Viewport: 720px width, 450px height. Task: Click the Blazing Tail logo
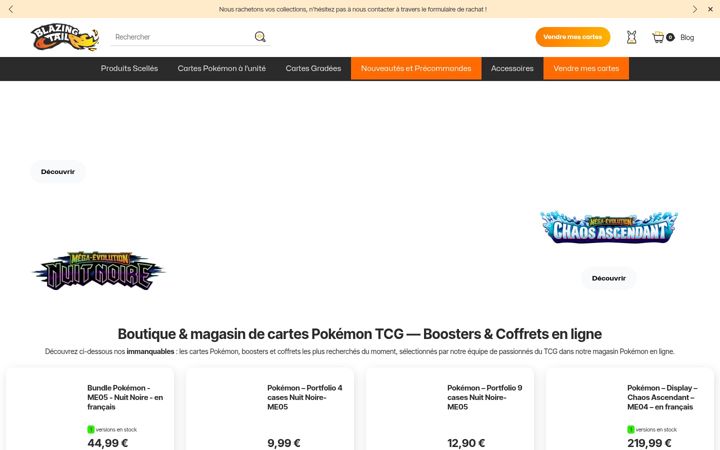(x=65, y=37)
